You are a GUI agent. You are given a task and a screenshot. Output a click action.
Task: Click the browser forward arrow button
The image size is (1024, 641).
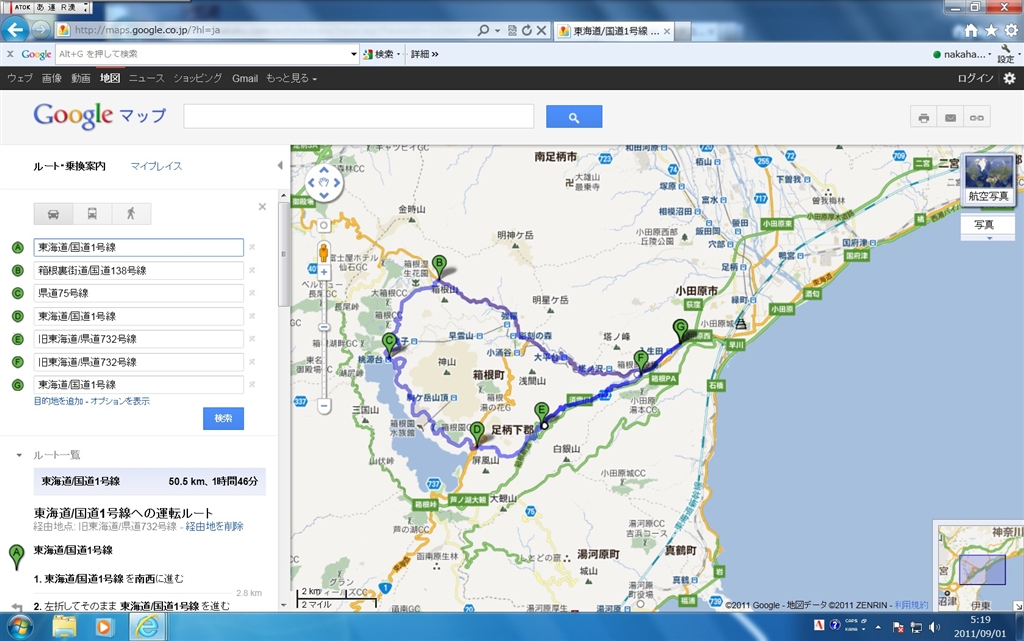[40, 30]
